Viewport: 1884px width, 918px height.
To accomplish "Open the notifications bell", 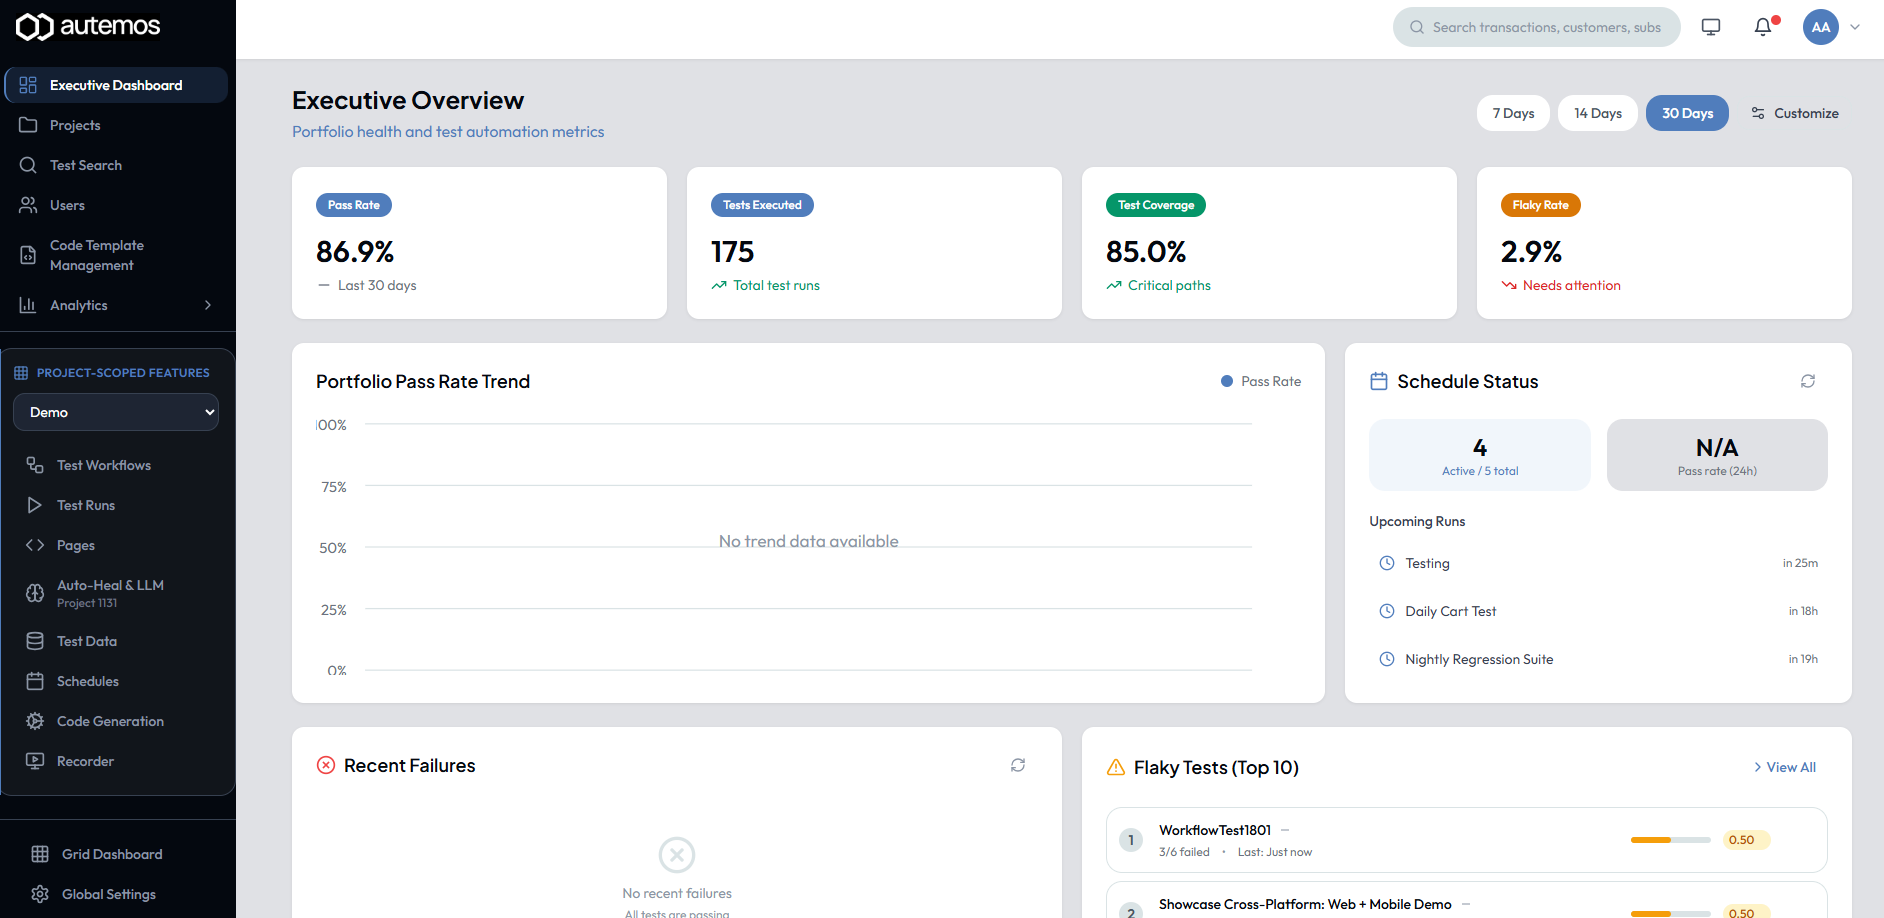I will [1763, 27].
